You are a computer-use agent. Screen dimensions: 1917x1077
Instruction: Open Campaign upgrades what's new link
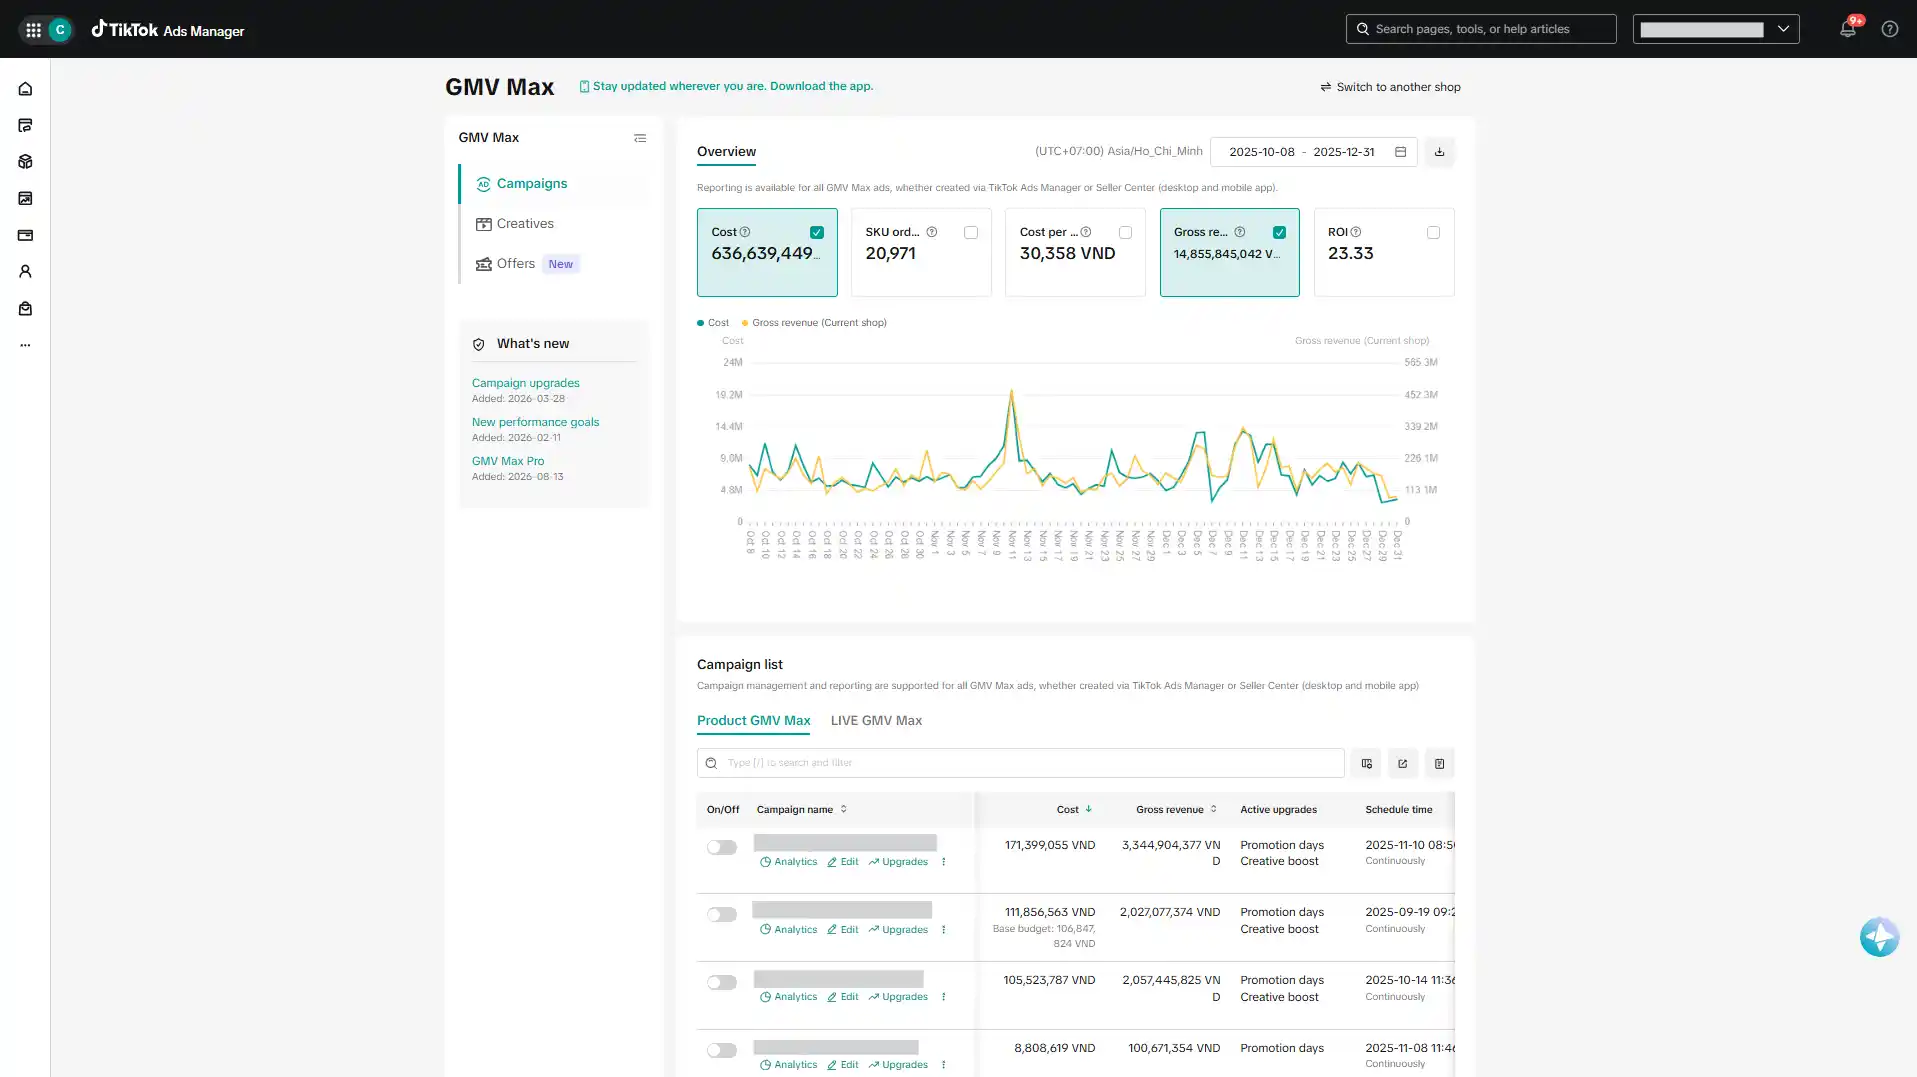click(525, 383)
